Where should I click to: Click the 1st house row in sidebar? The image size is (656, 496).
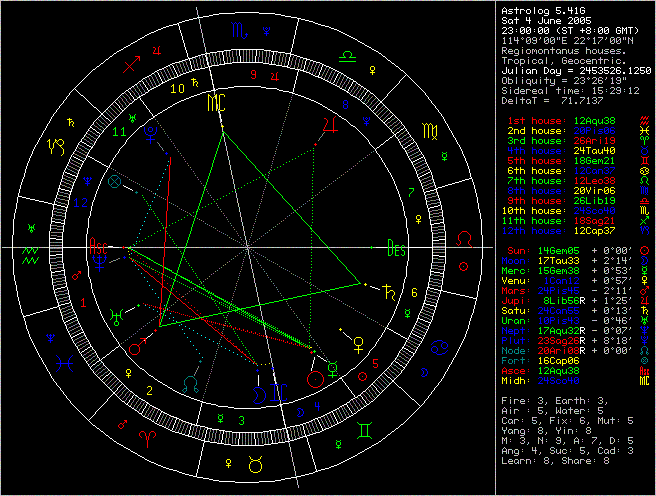(573, 120)
